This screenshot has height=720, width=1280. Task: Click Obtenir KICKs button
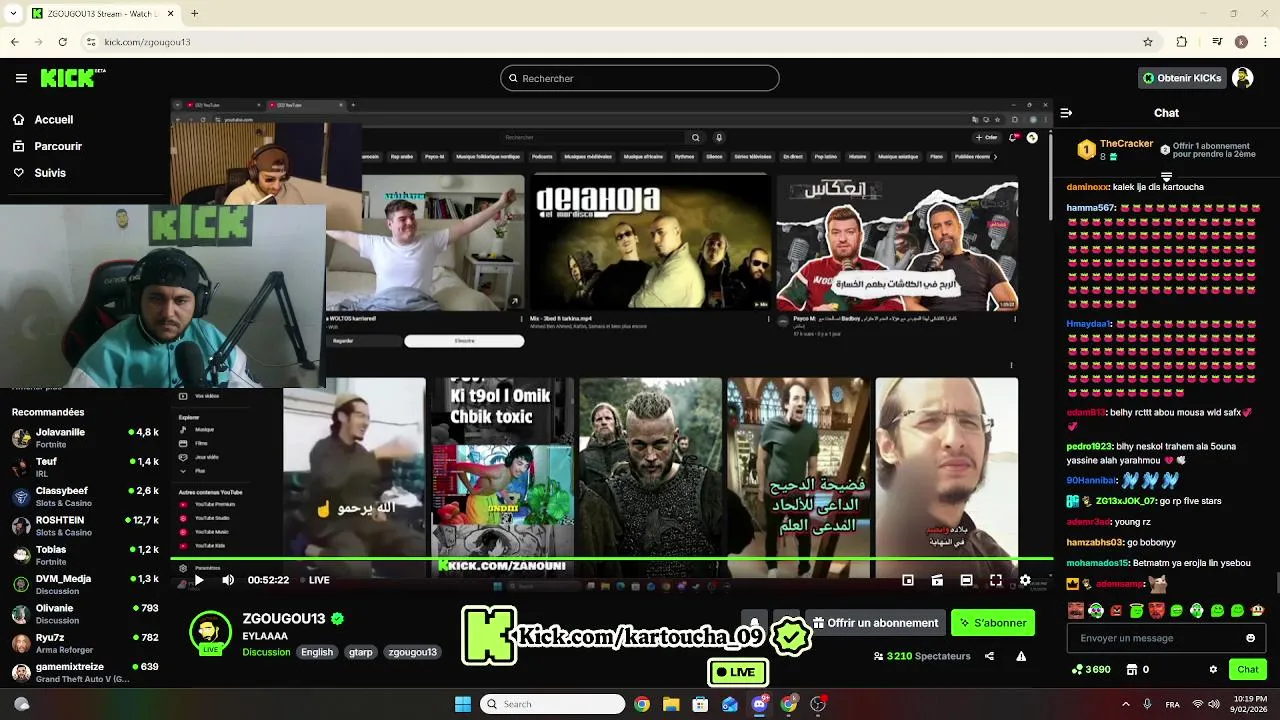coord(1183,78)
